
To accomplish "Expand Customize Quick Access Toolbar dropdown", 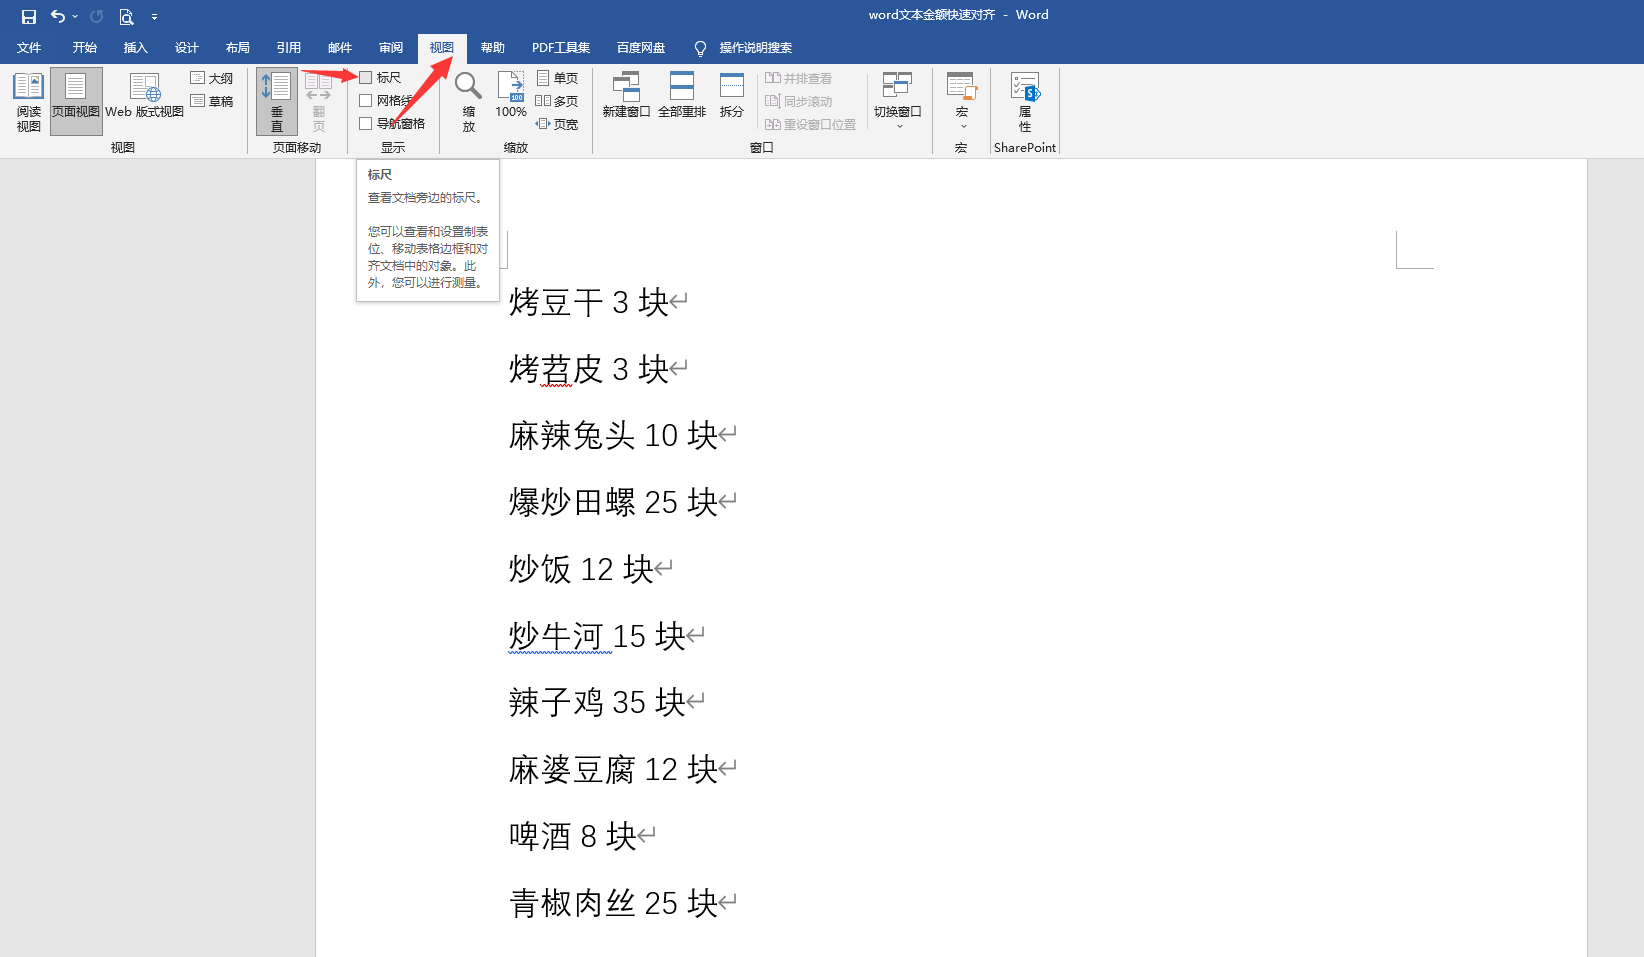I will (x=154, y=17).
